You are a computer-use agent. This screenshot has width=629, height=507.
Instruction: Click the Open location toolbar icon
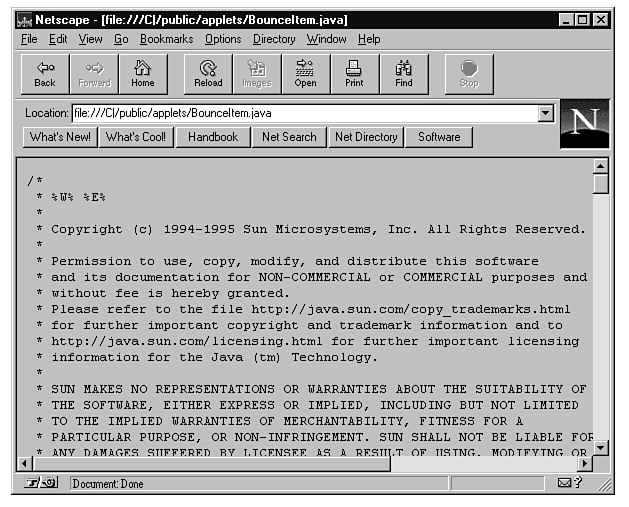point(305,74)
